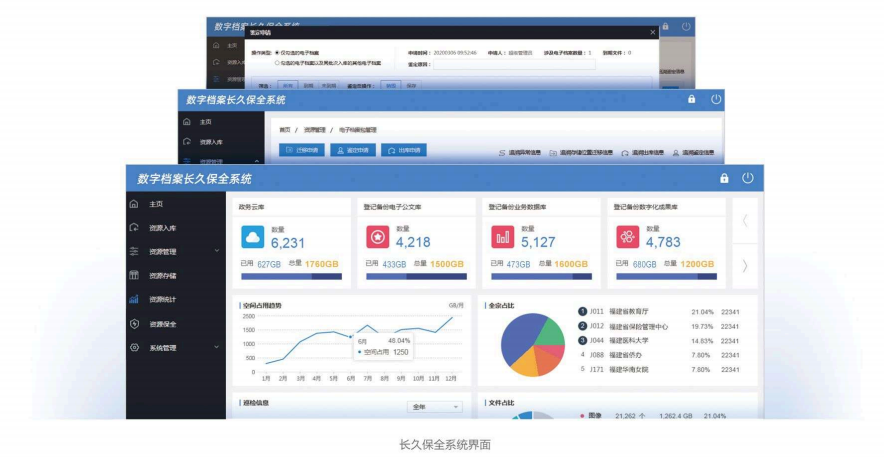Open 资源入库 in the front dashboard sidebar
Image resolution: width=884 pixels, height=460 pixels.
point(161,228)
